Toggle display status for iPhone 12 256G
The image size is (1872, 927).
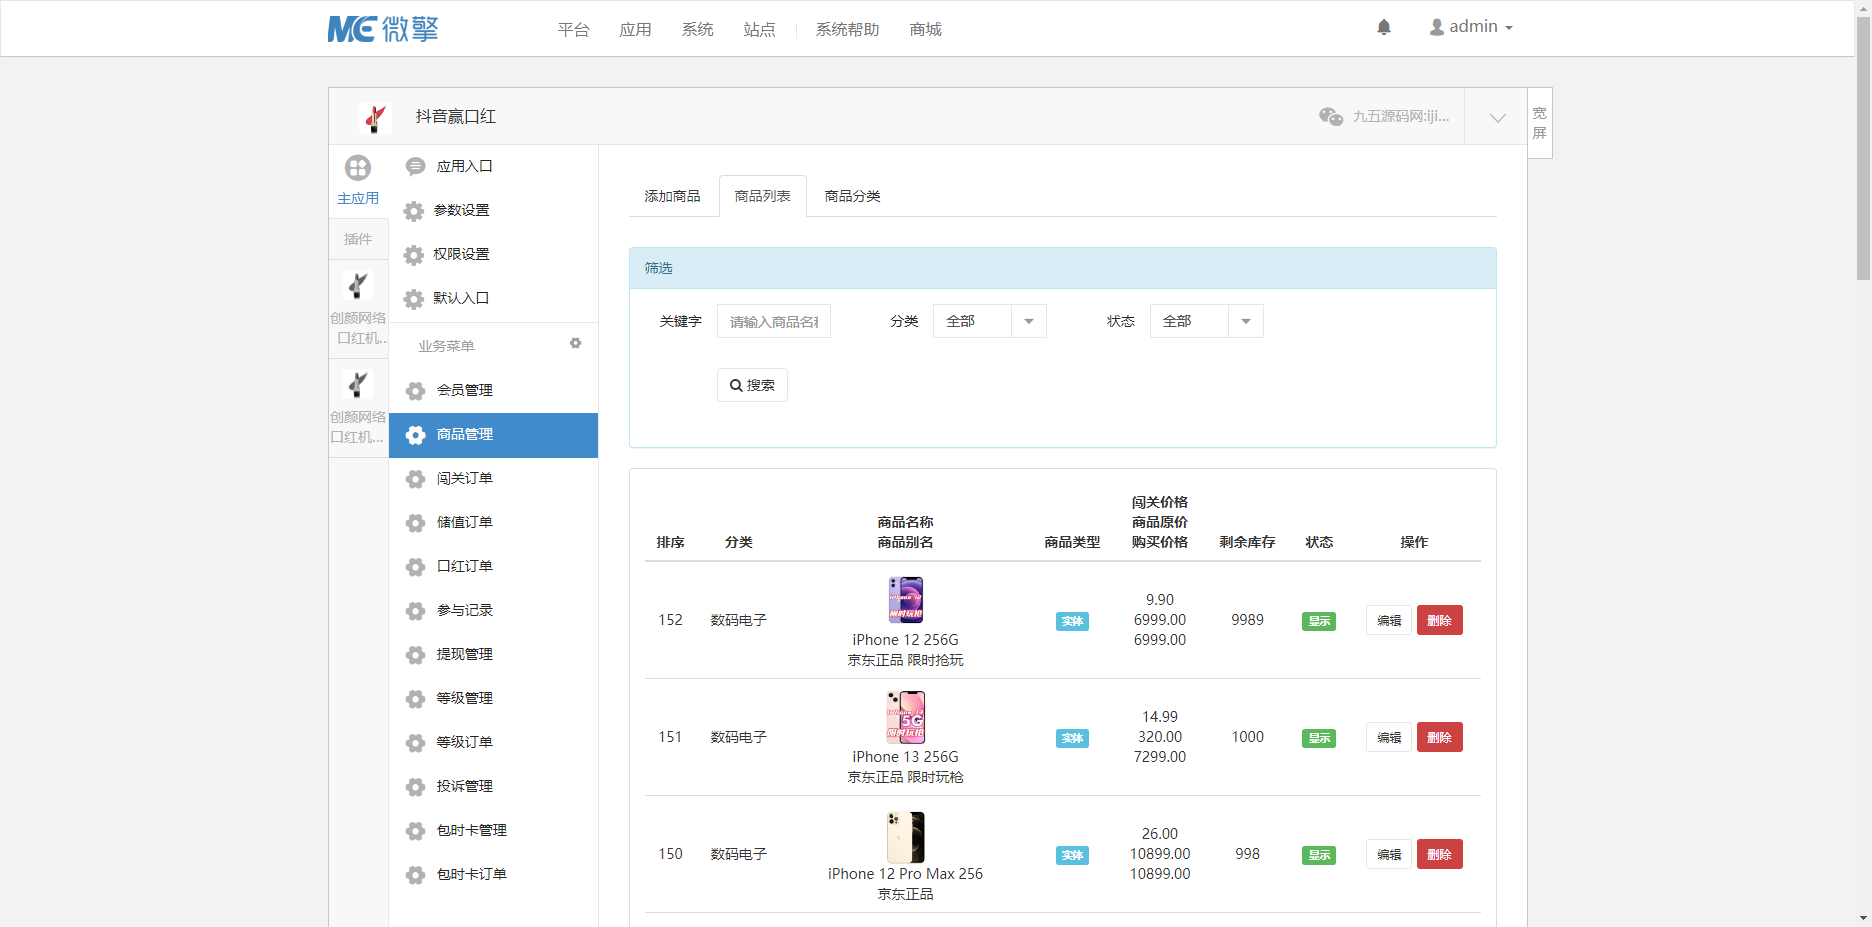(x=1318, y=620)
